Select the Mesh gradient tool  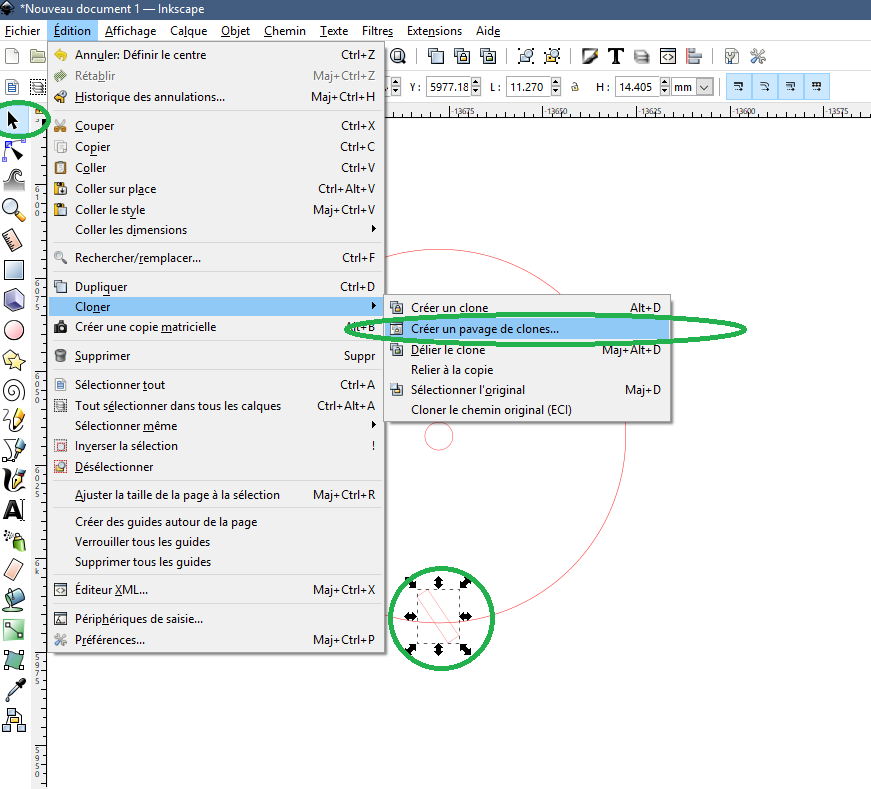(x=14, y=660)
